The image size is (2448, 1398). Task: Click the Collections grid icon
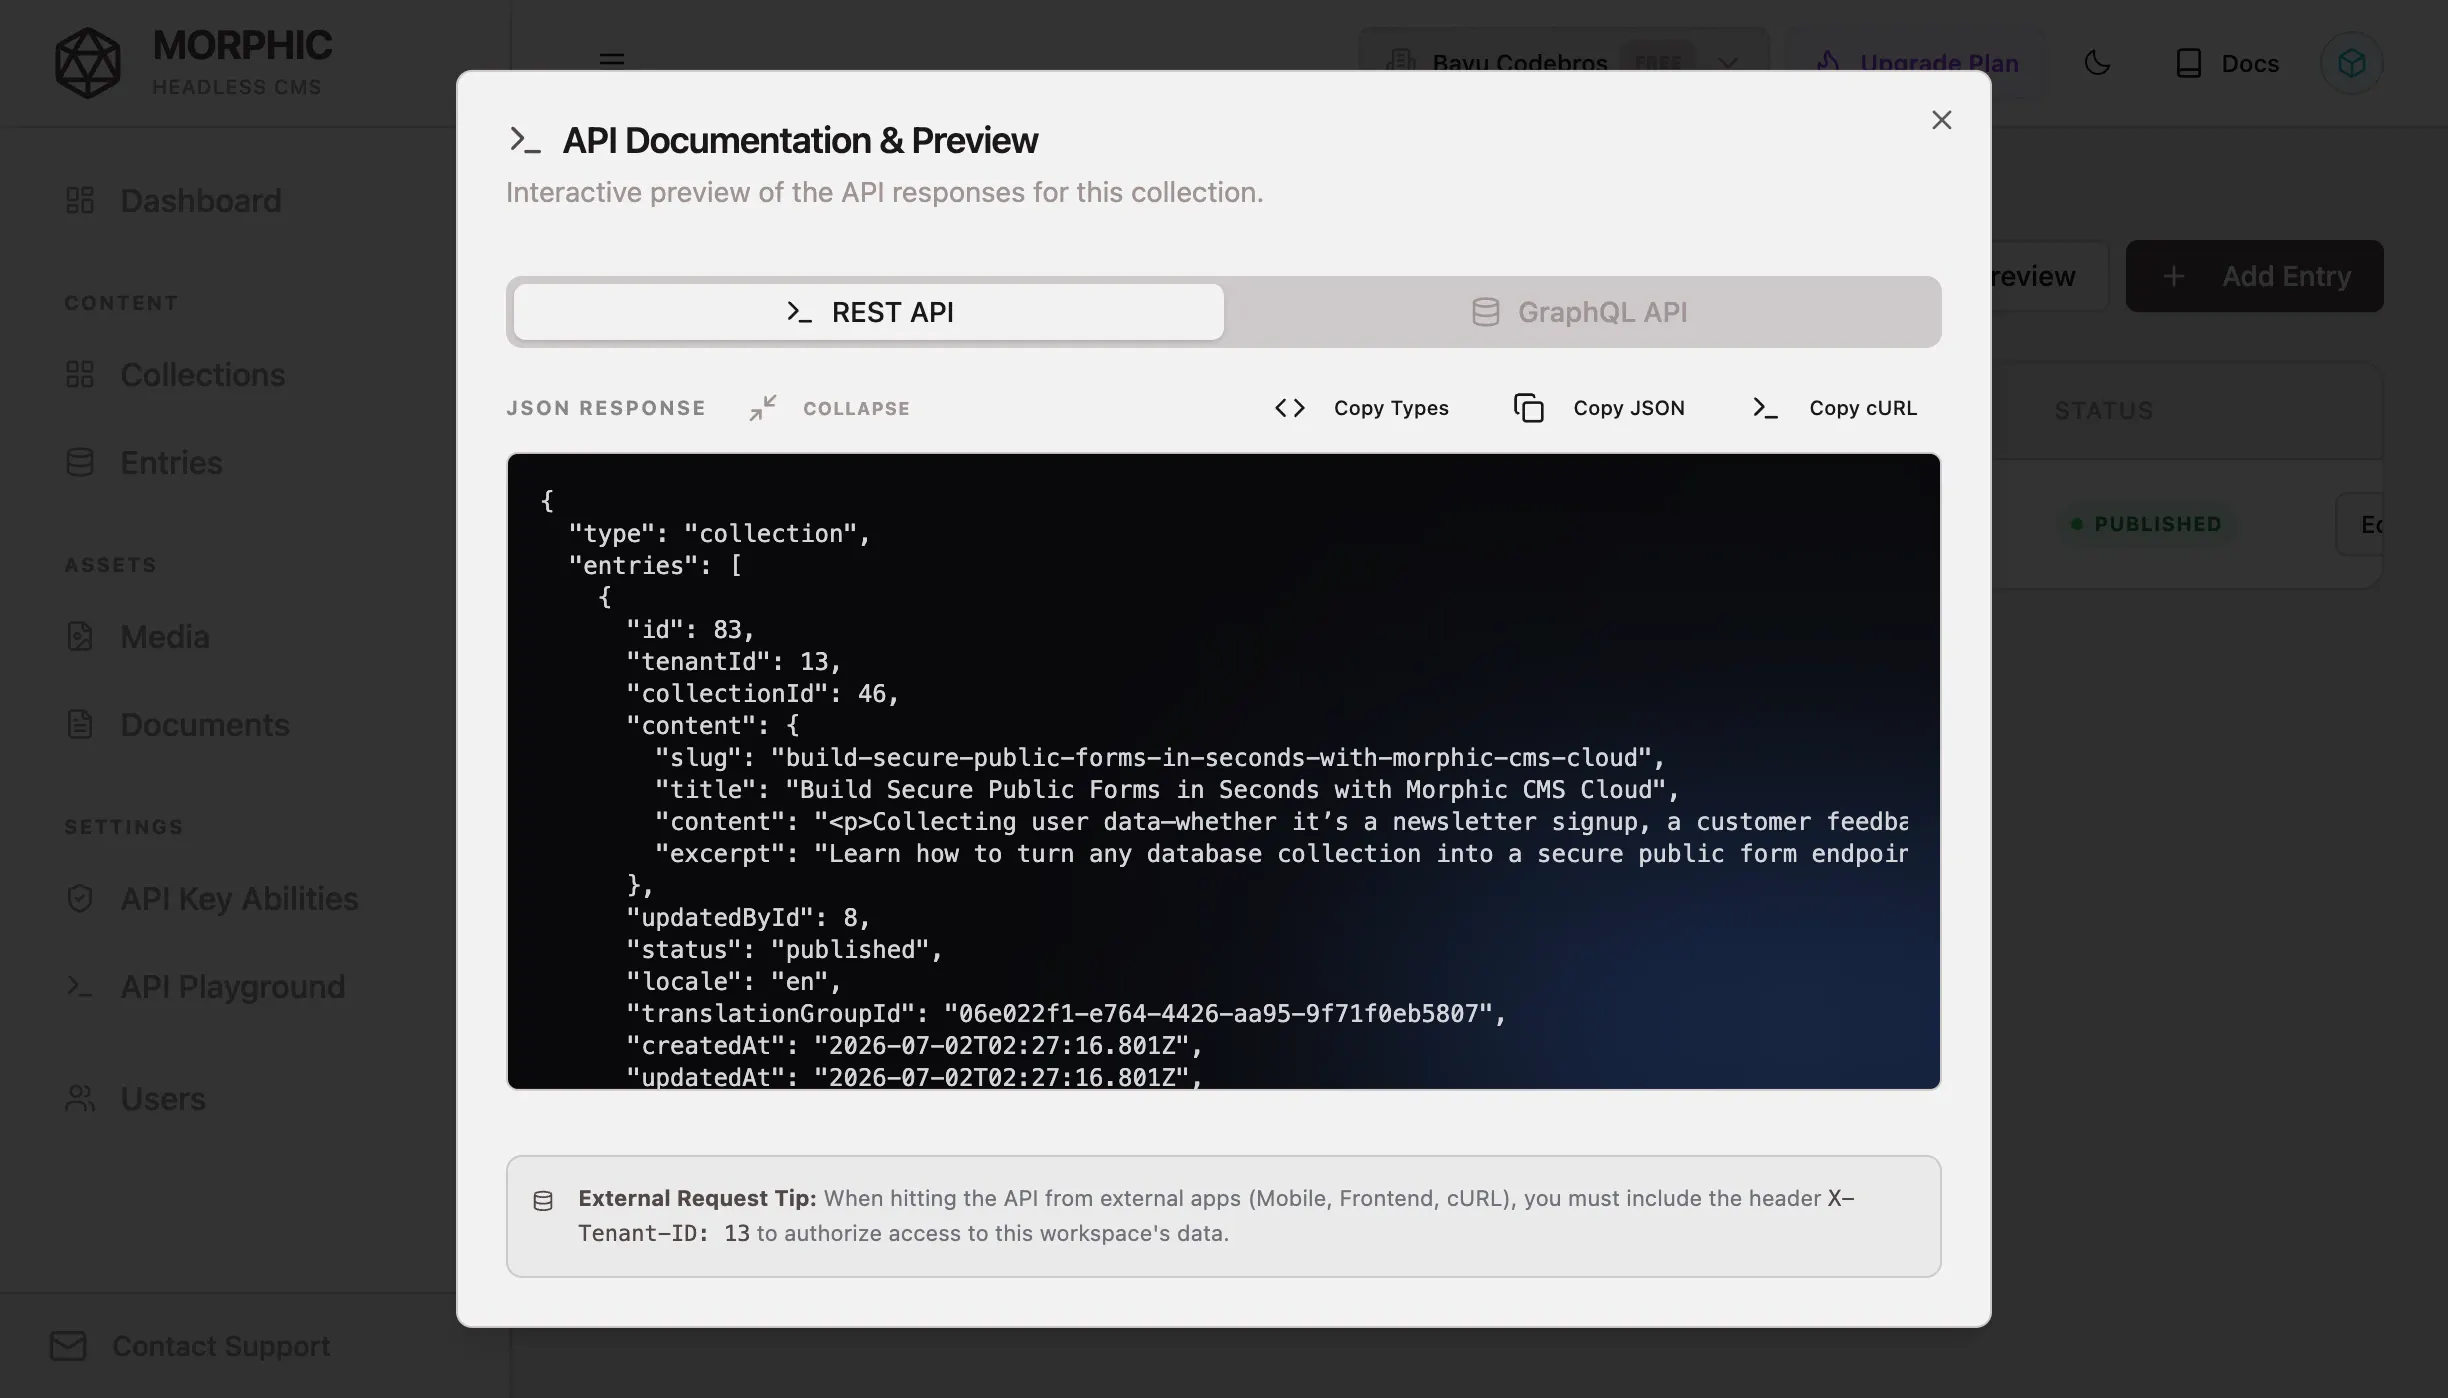point(80,374)
